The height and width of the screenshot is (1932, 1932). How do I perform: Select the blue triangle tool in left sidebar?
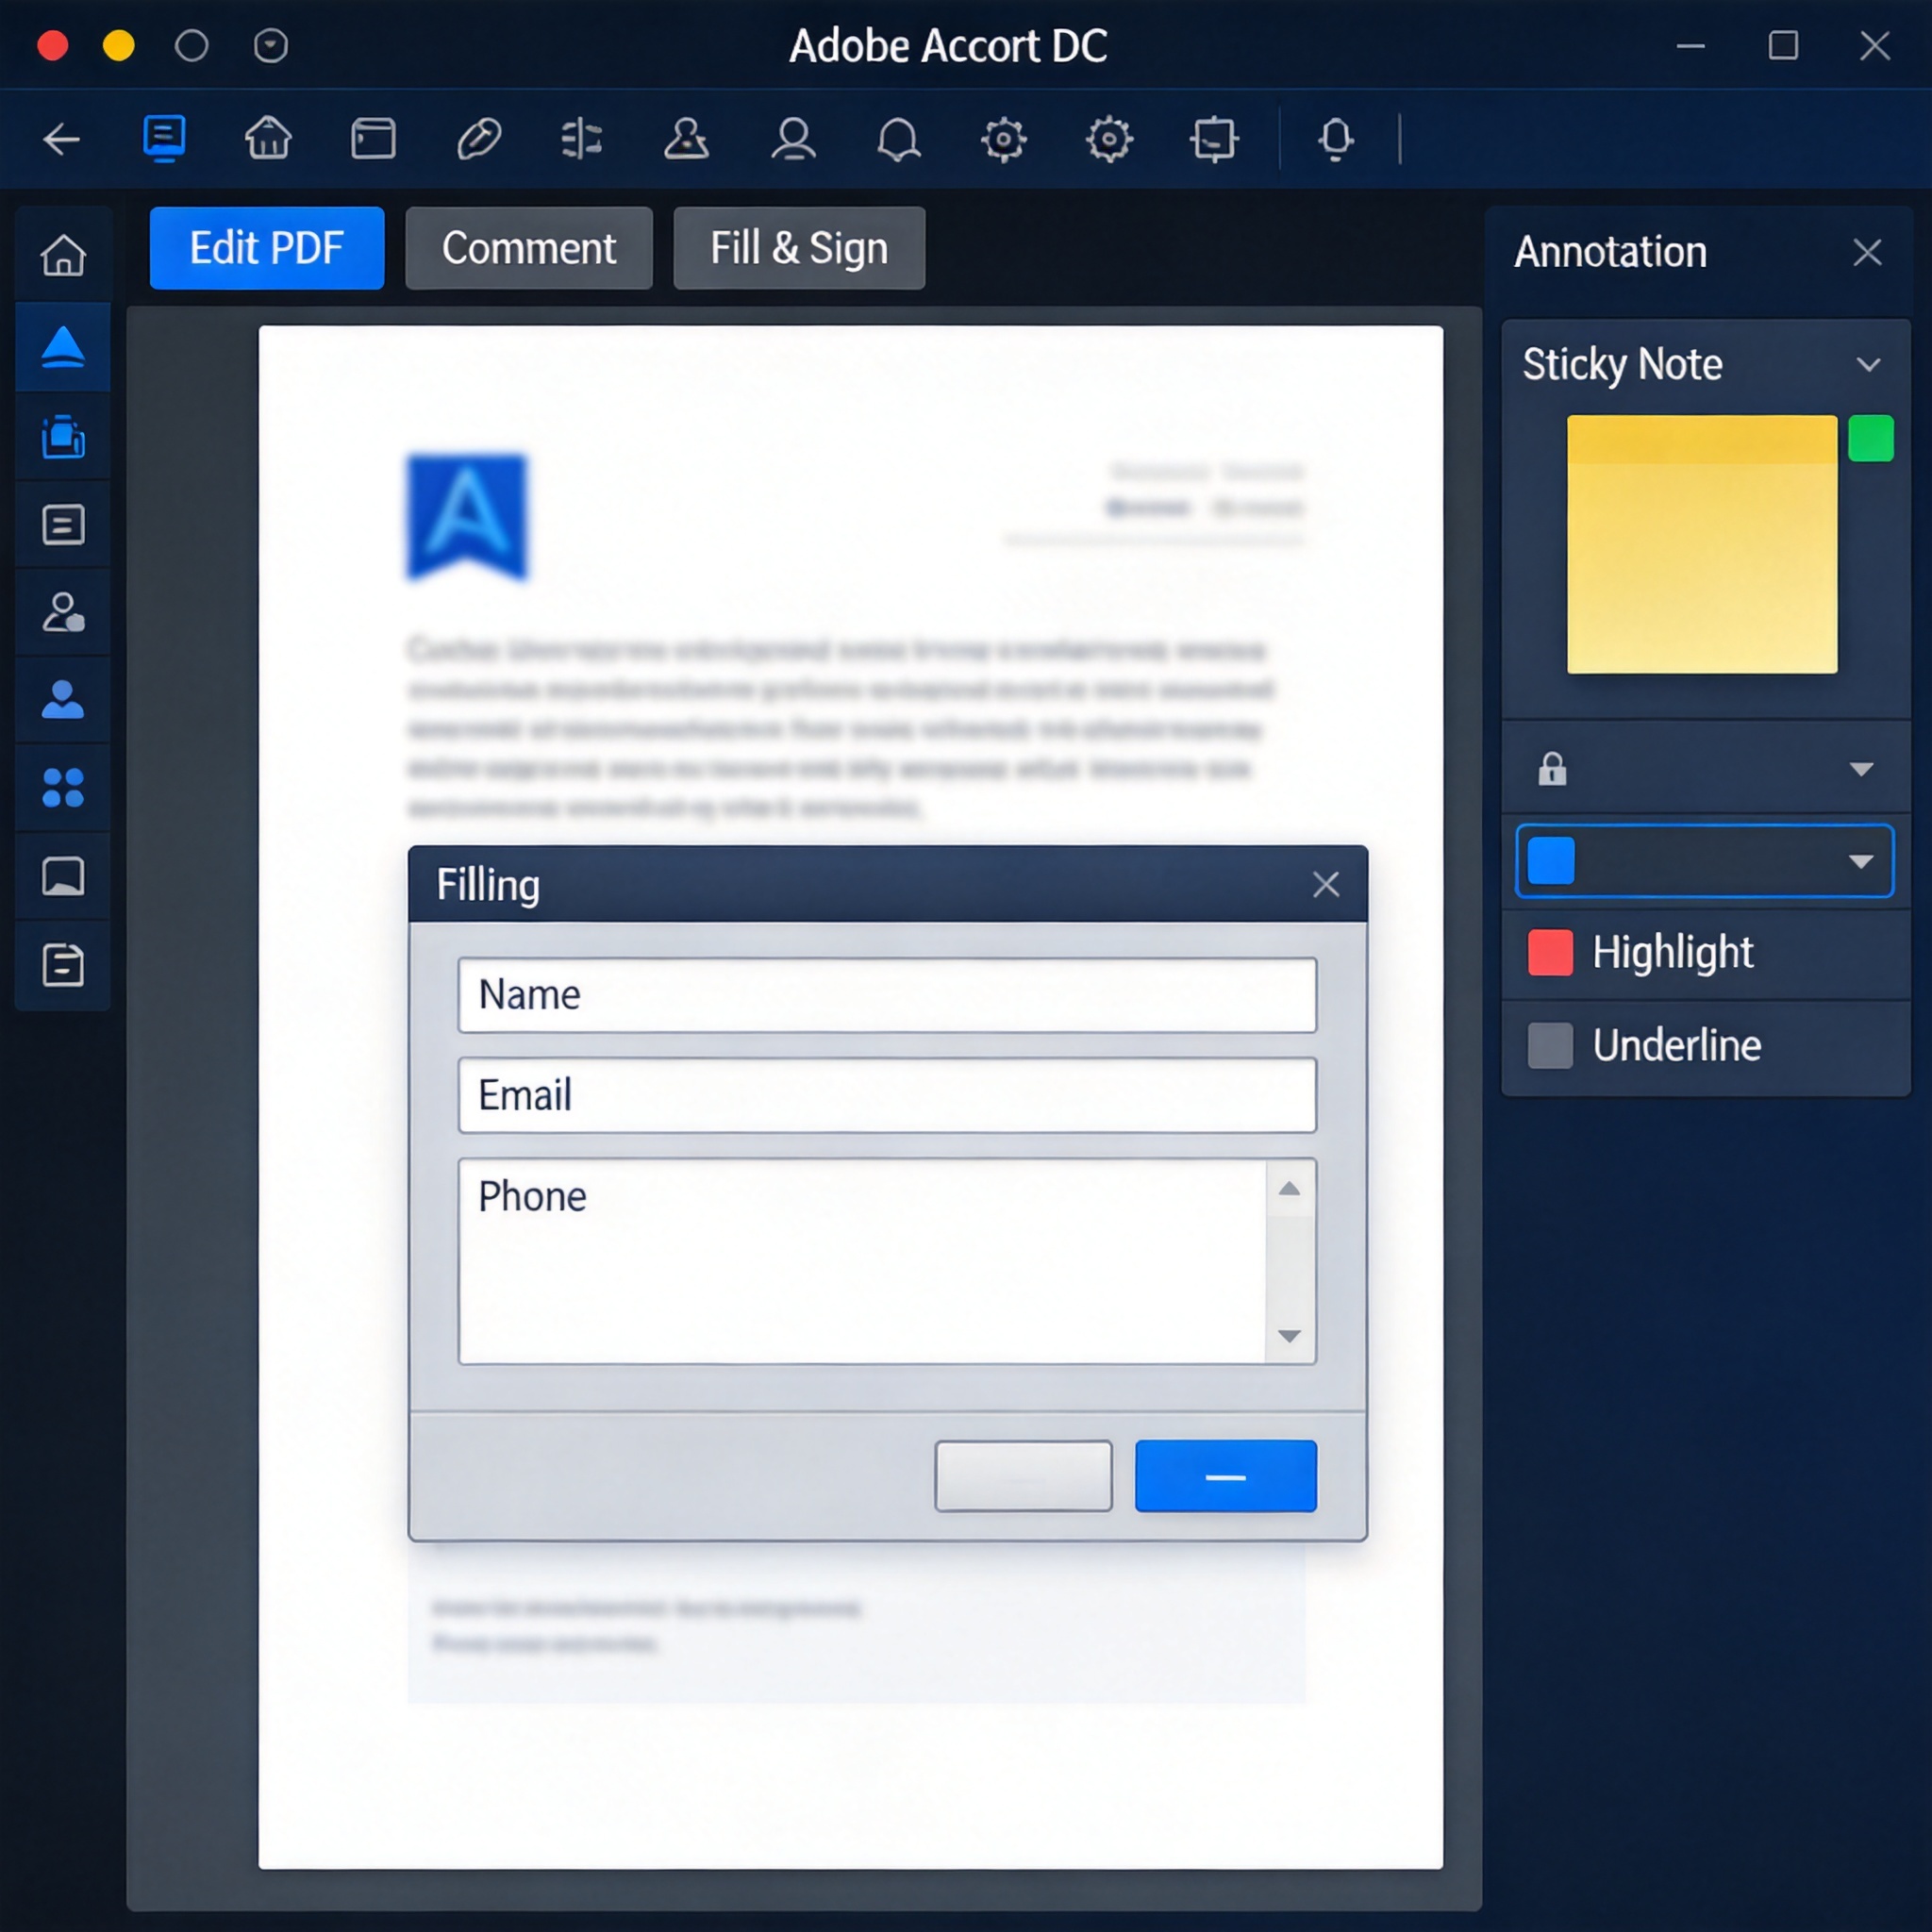pos(63,347)
